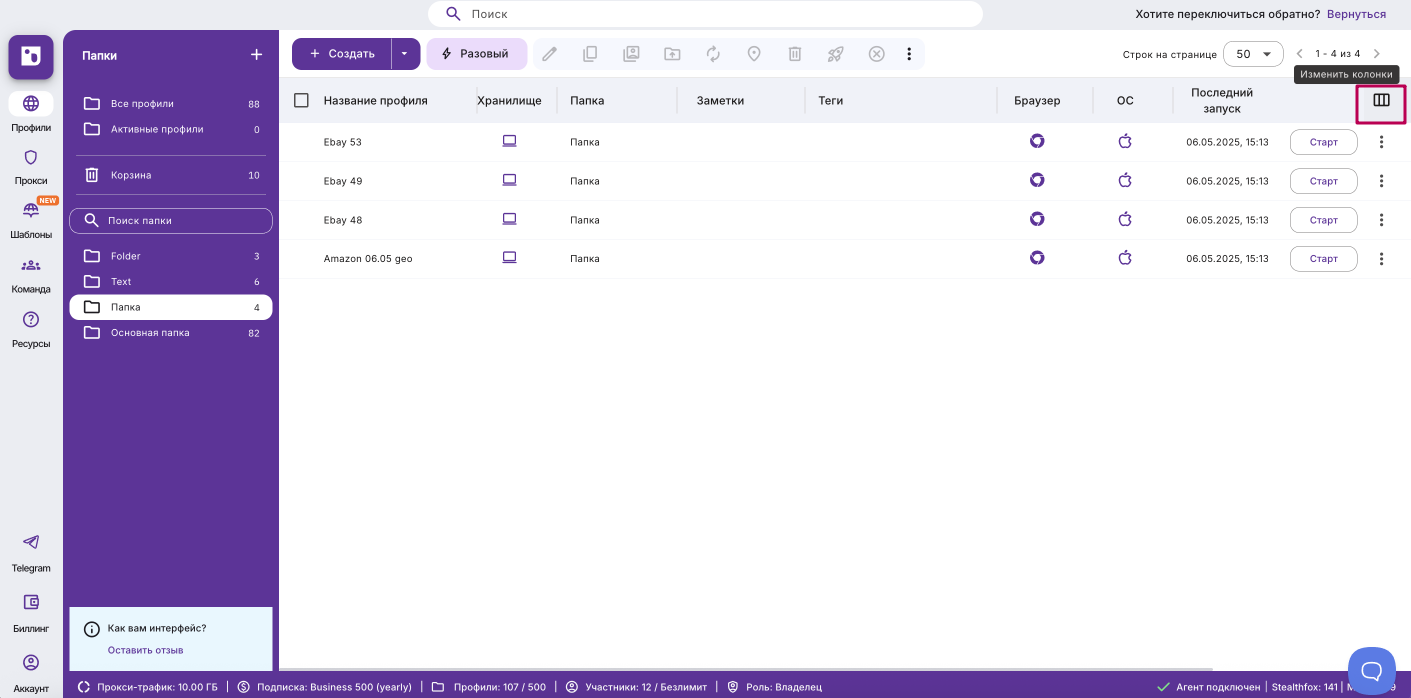Select the Папка folder with 4 profiles

pos(171,307)
